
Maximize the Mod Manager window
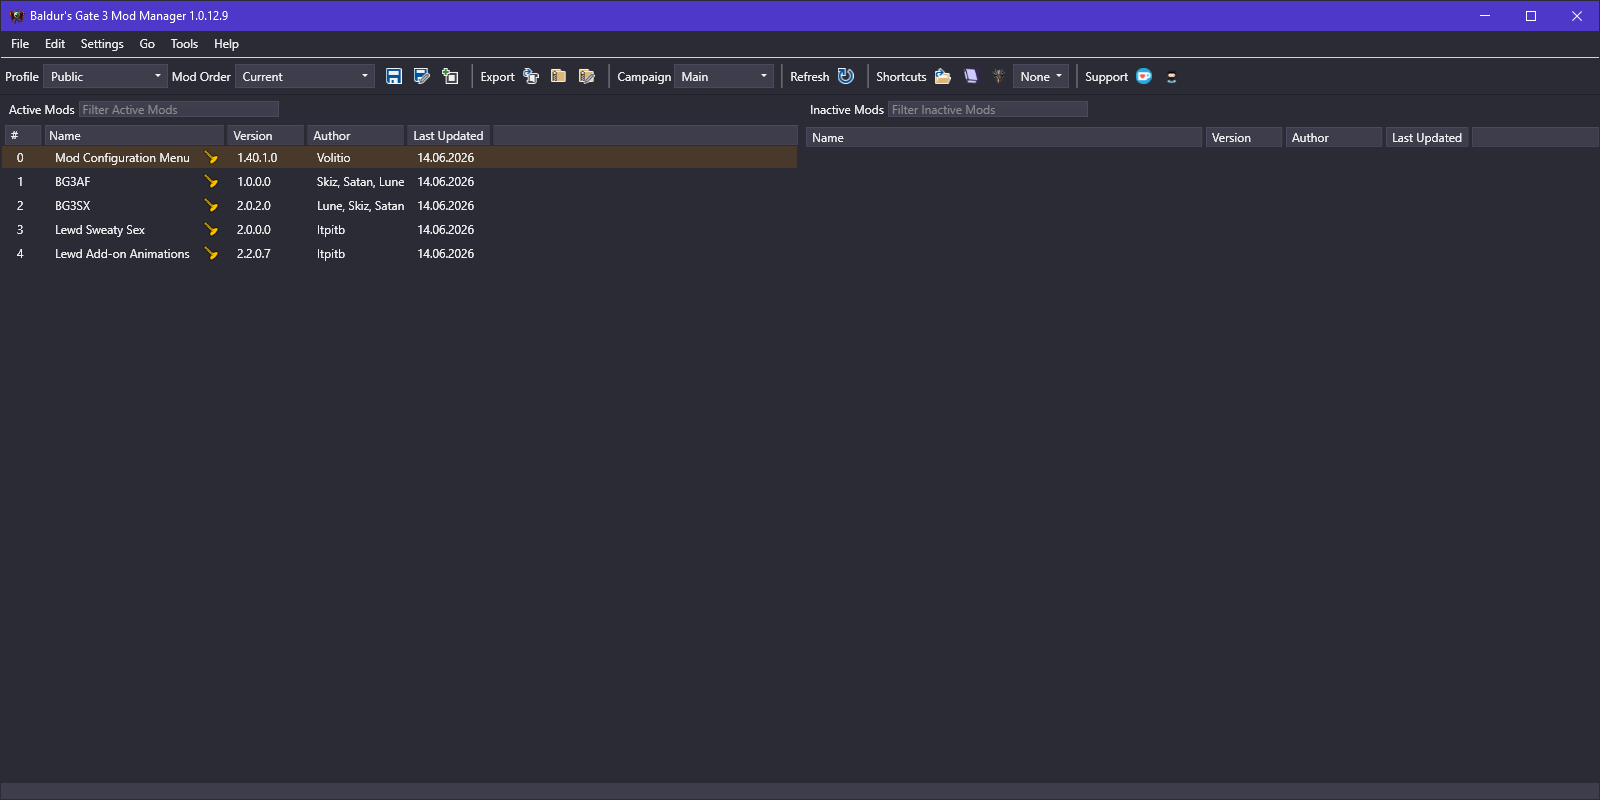(x=1531, y=16)
